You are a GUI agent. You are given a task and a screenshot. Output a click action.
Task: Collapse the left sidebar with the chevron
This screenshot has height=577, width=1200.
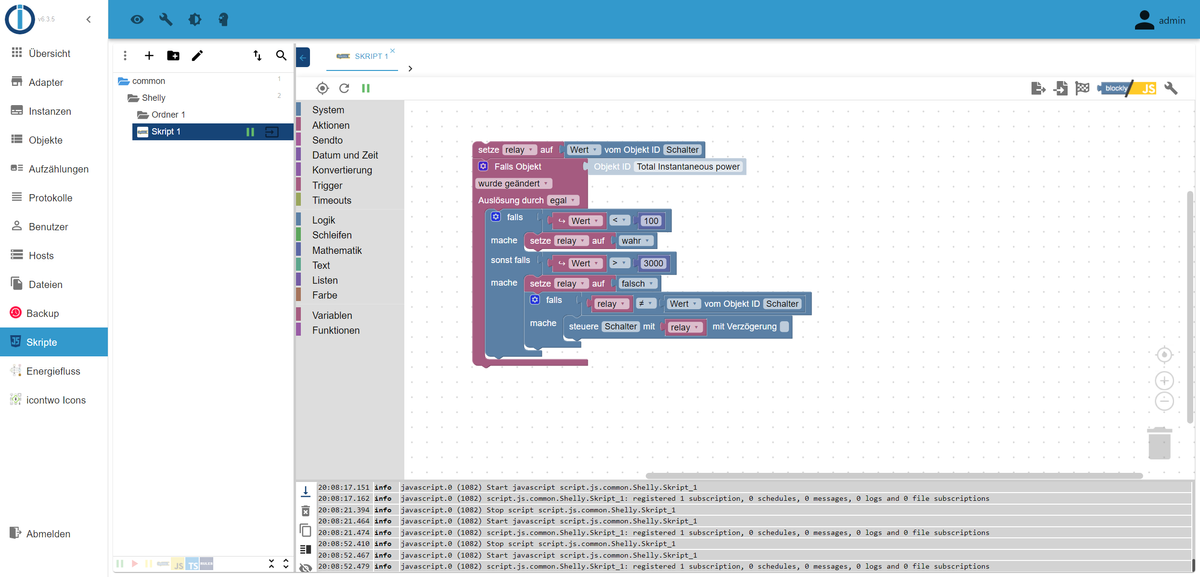[89, 19]
